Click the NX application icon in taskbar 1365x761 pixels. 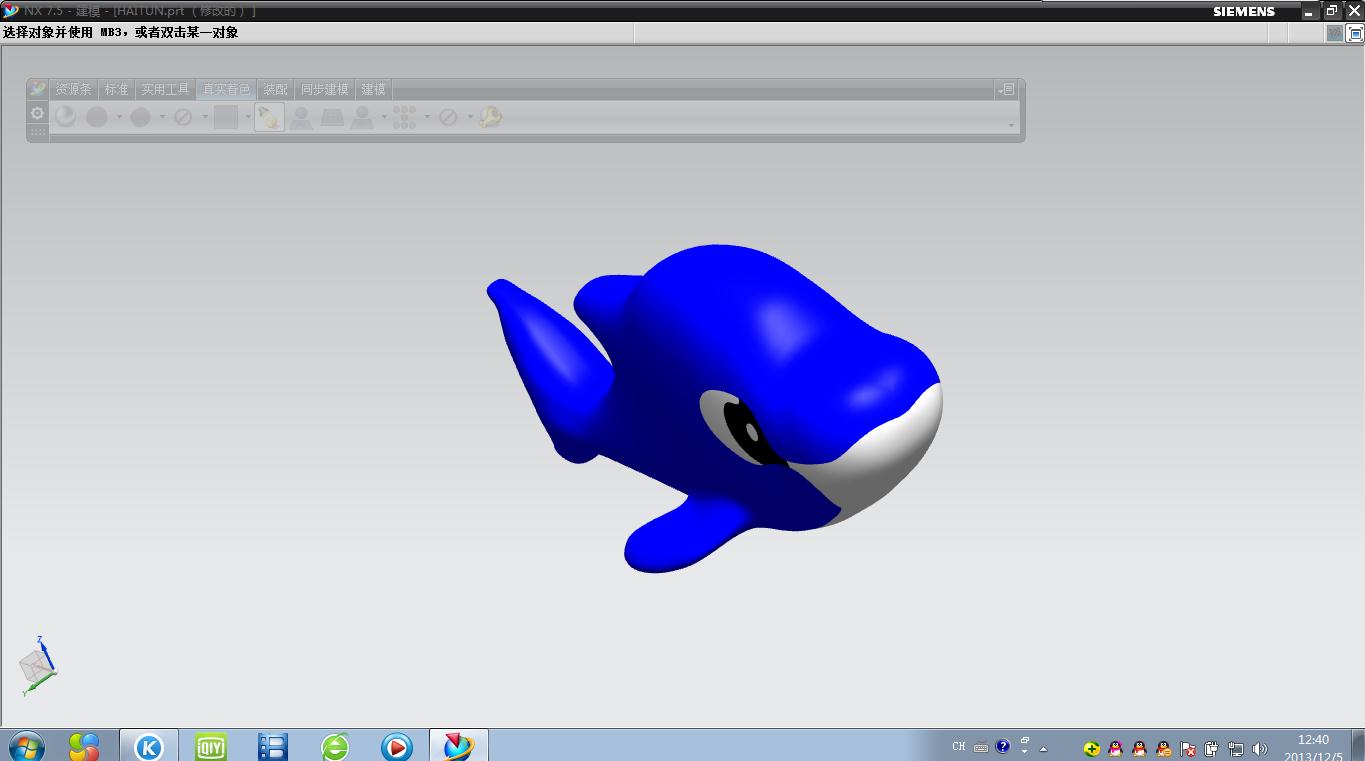click(459, 746)
